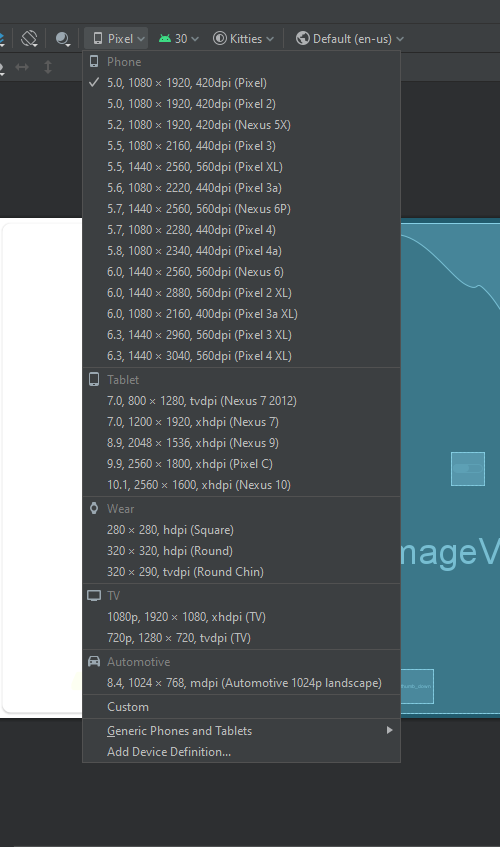Choose the Nexus 7 2012 tablet
The width and height of the screenshot is (500, 847).
(241, 401)
